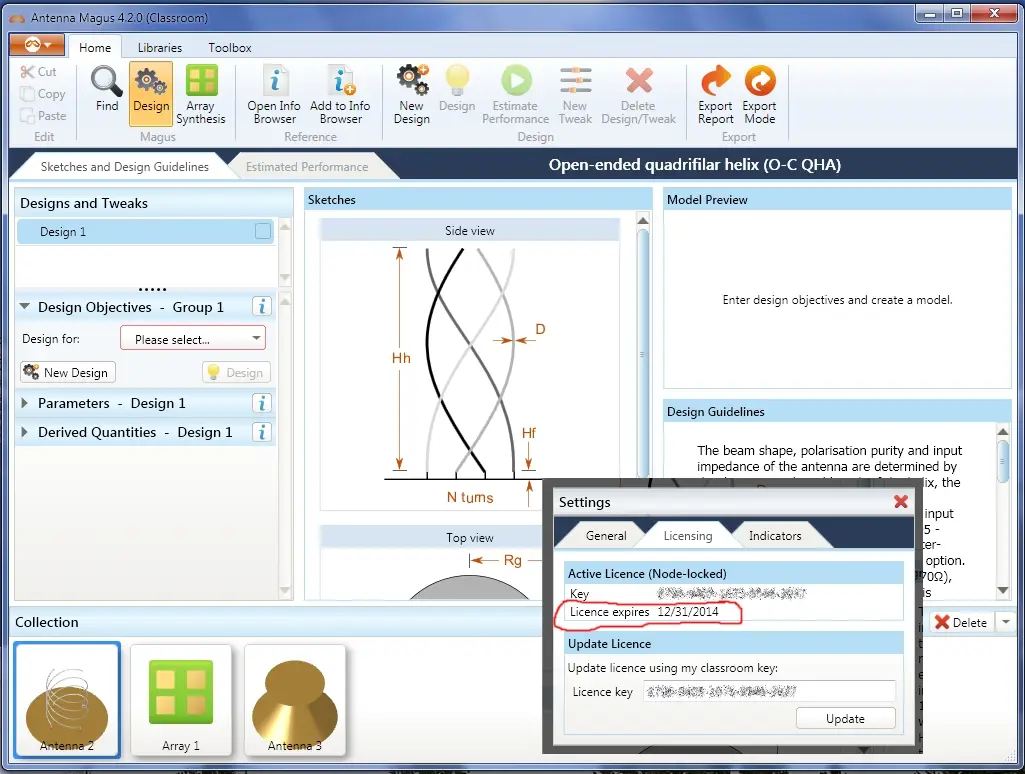Viewport: 1025px width, 774px height.
Task: Select the Design 1 row
Action: [x=144, y=231]
